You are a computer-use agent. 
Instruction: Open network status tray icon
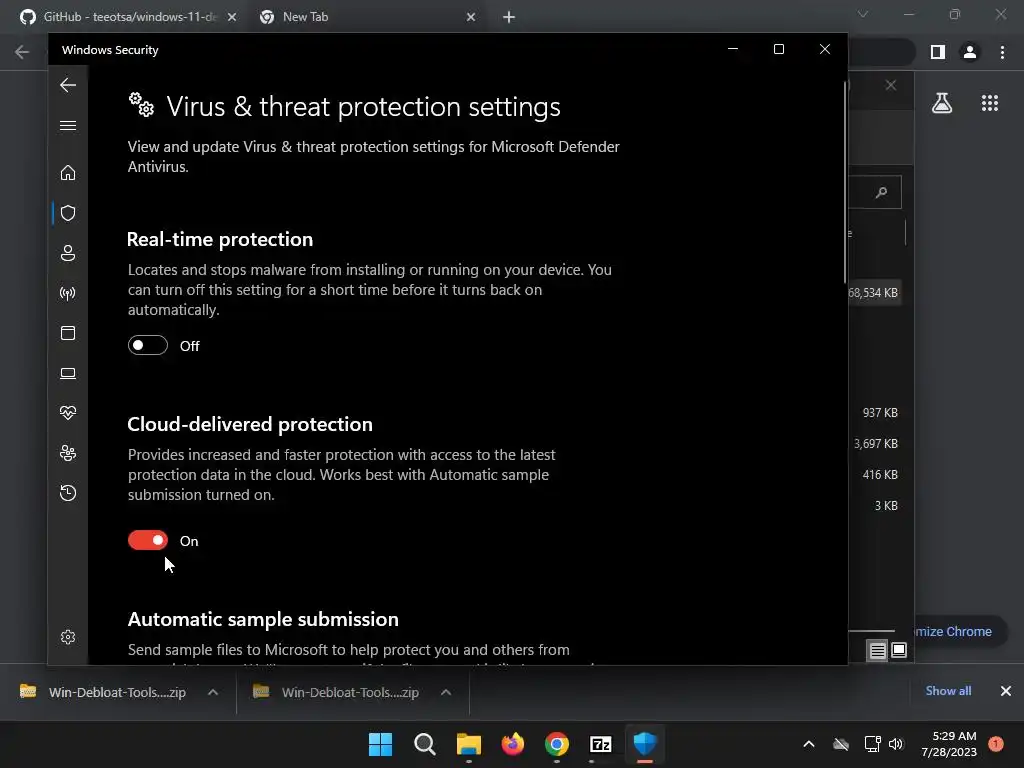point(872,744)
